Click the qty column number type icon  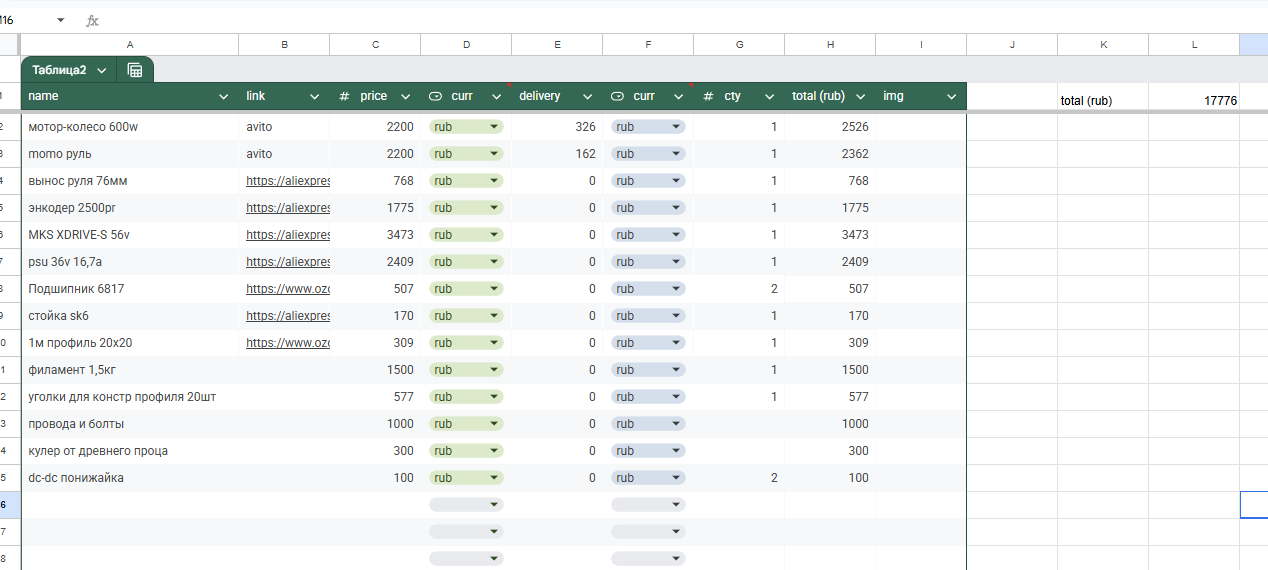coord(708,96)
